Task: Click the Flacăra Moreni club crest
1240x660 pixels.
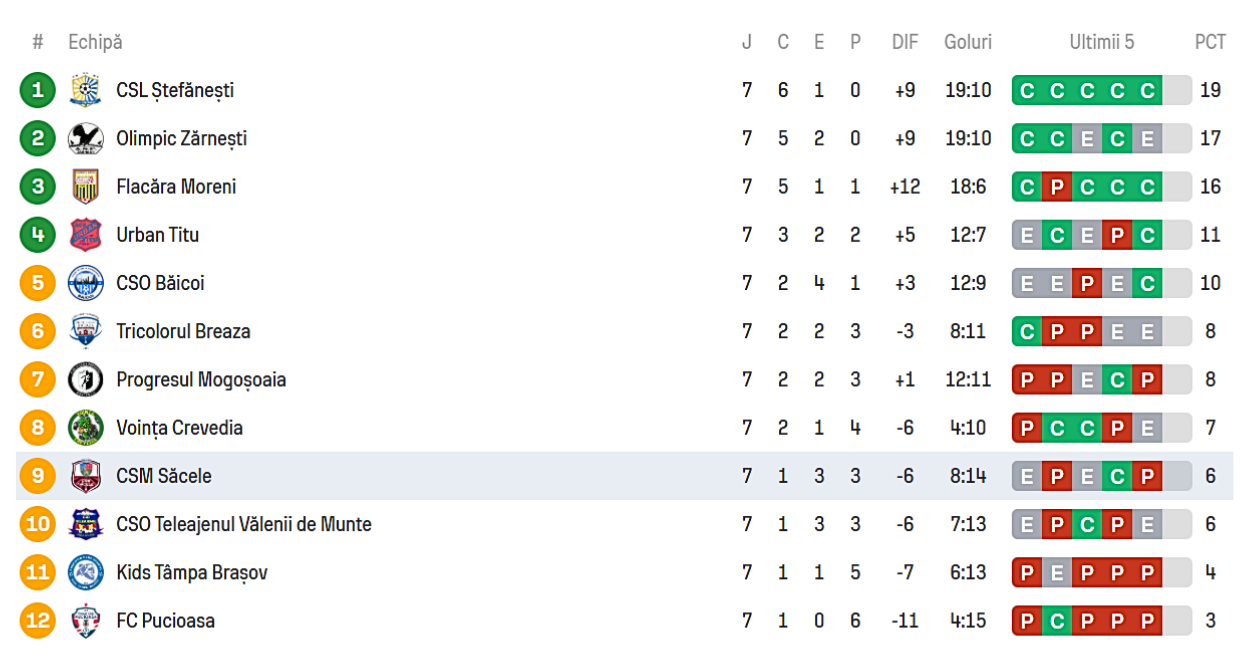Action: pyautogui.click(x=85, y=187)
